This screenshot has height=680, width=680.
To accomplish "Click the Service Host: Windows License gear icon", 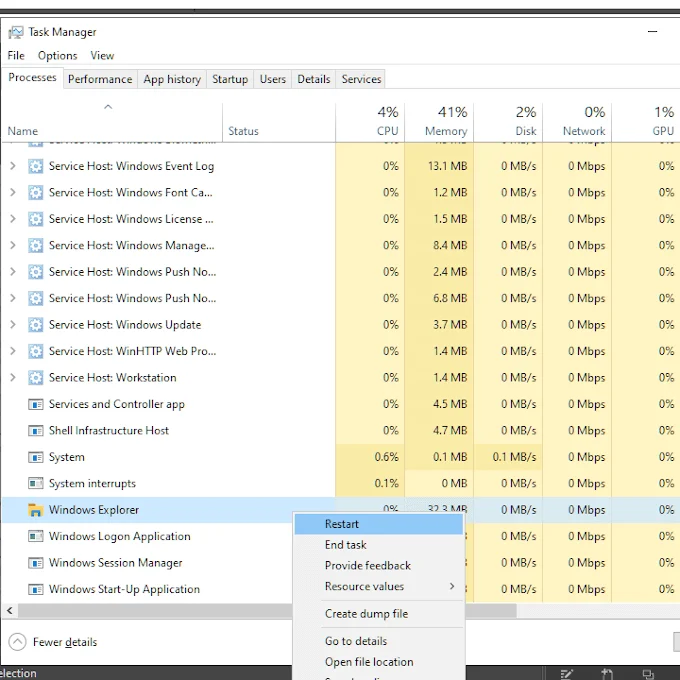I will [36, 219].
